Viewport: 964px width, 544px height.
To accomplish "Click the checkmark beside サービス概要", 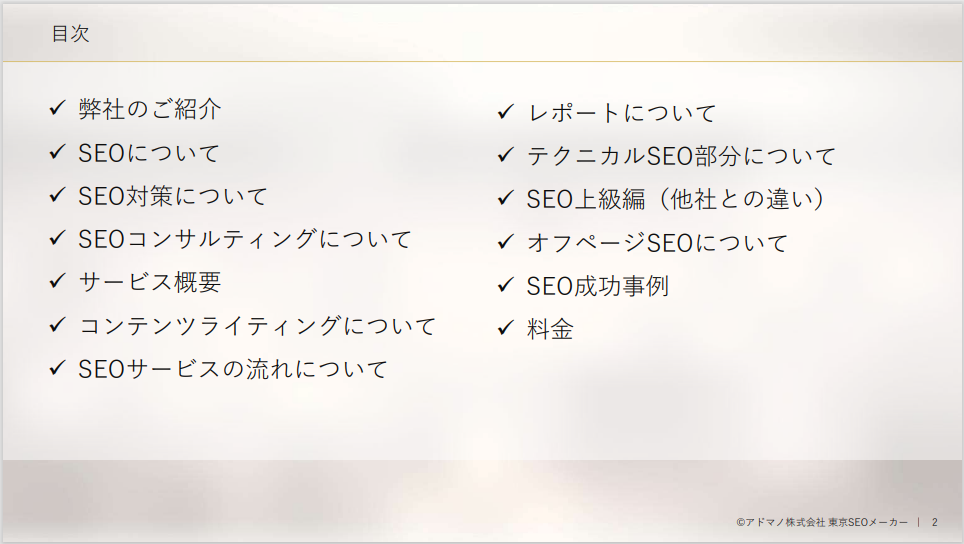I will pyautogui.click(x=57, y=281).
